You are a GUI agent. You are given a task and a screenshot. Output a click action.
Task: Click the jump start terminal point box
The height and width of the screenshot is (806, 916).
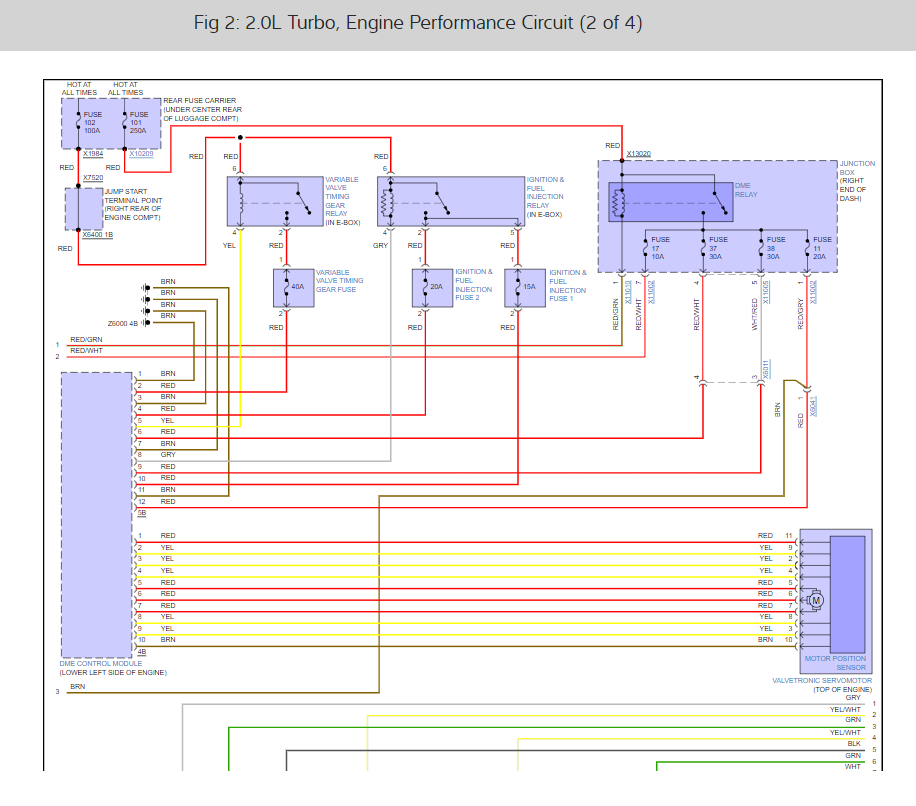pyautogui.click(x=84, y=208)
